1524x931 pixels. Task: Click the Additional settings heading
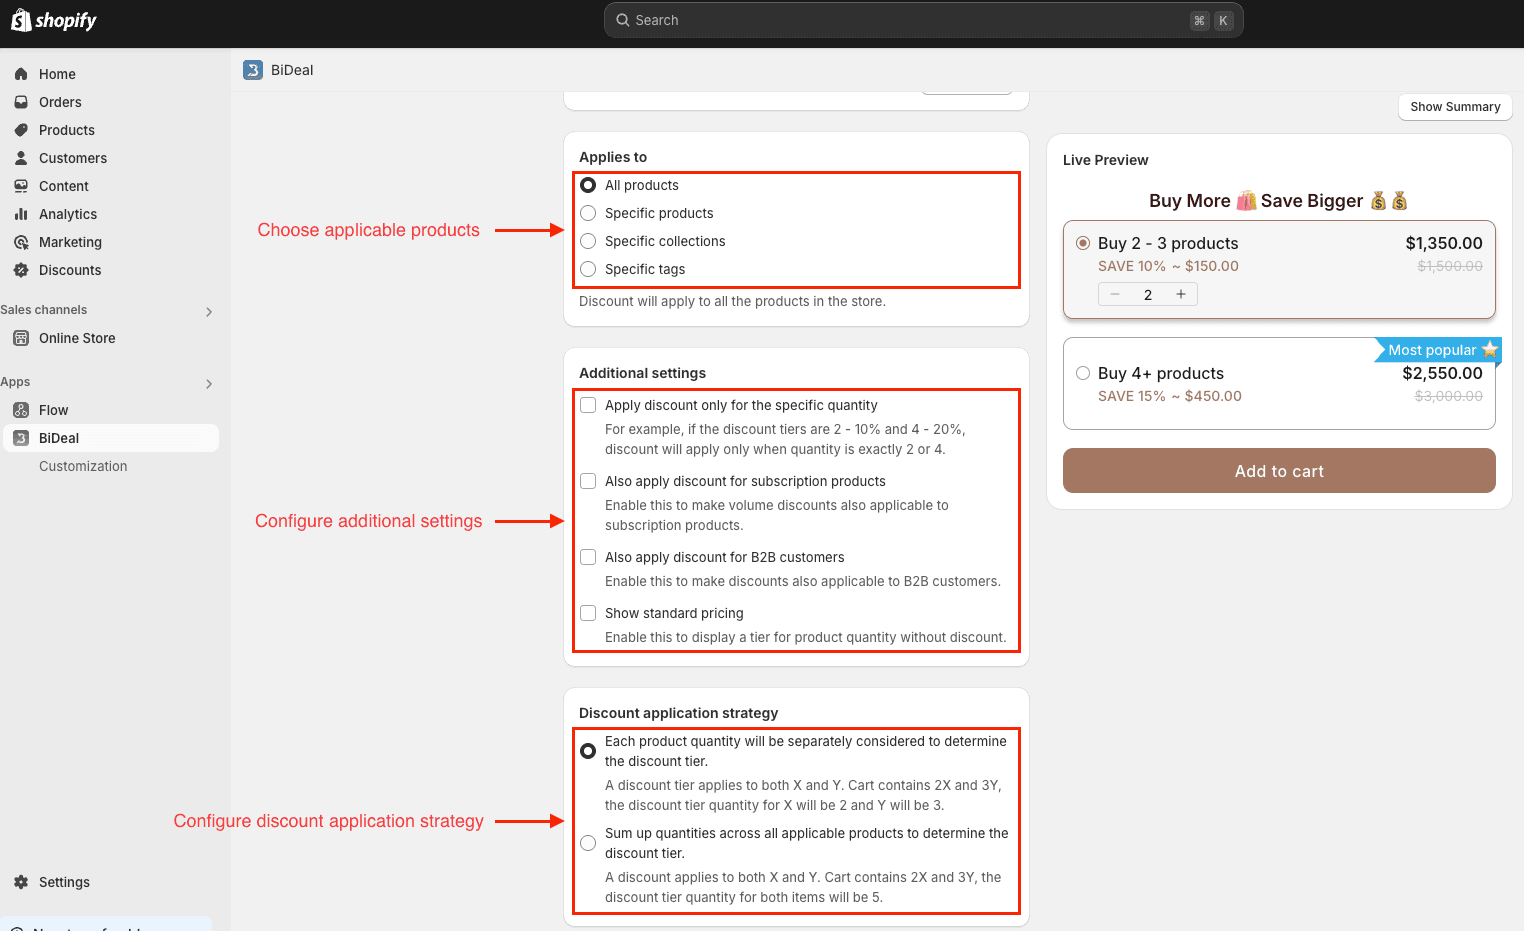(642, 373)
